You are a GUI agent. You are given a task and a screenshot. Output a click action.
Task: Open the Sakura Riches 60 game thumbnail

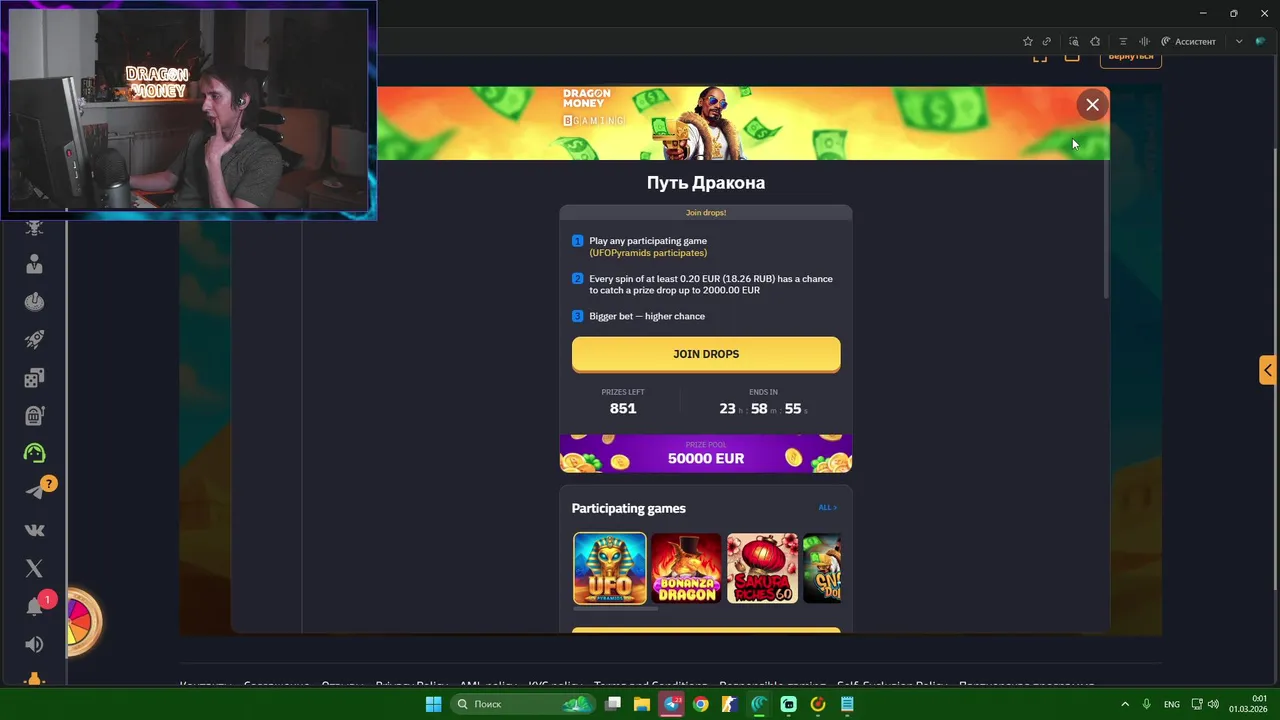pyautogui.click(x=763, y=568)
